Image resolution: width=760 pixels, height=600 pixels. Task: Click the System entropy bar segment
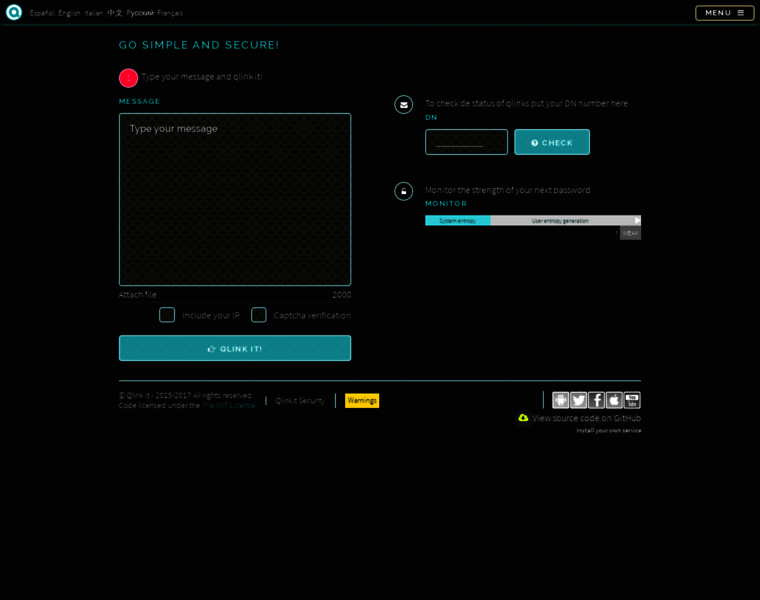[x=458, y=221]
